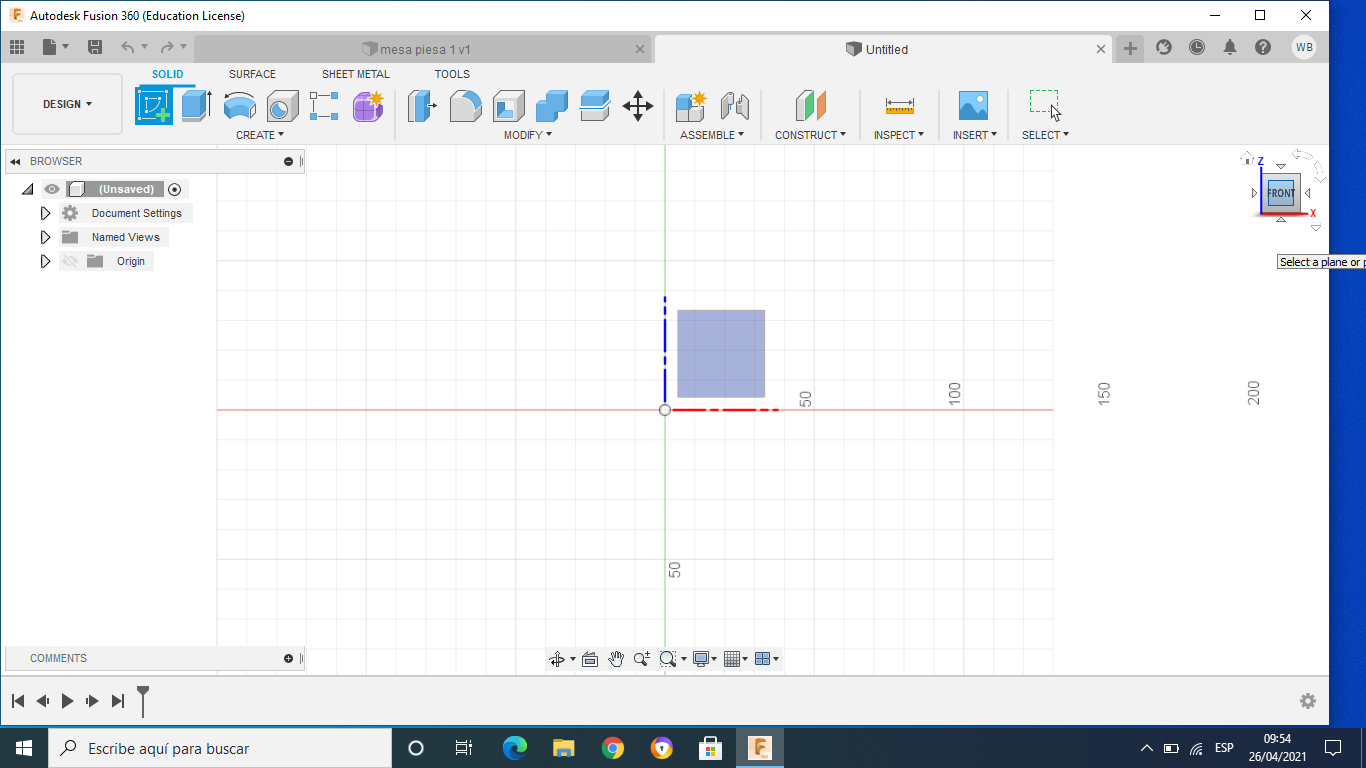Select the Extrude tool
This screenshot has height=768, width=1366.
196,105
